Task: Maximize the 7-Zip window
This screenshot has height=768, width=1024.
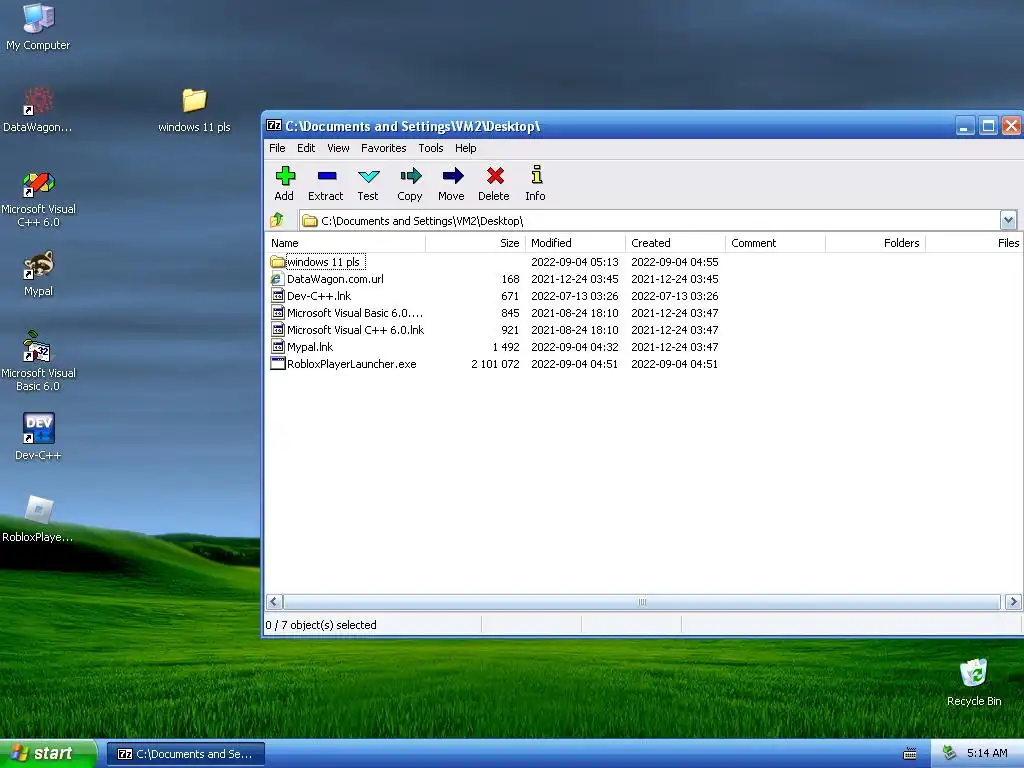Action: [x=988, y=125]
